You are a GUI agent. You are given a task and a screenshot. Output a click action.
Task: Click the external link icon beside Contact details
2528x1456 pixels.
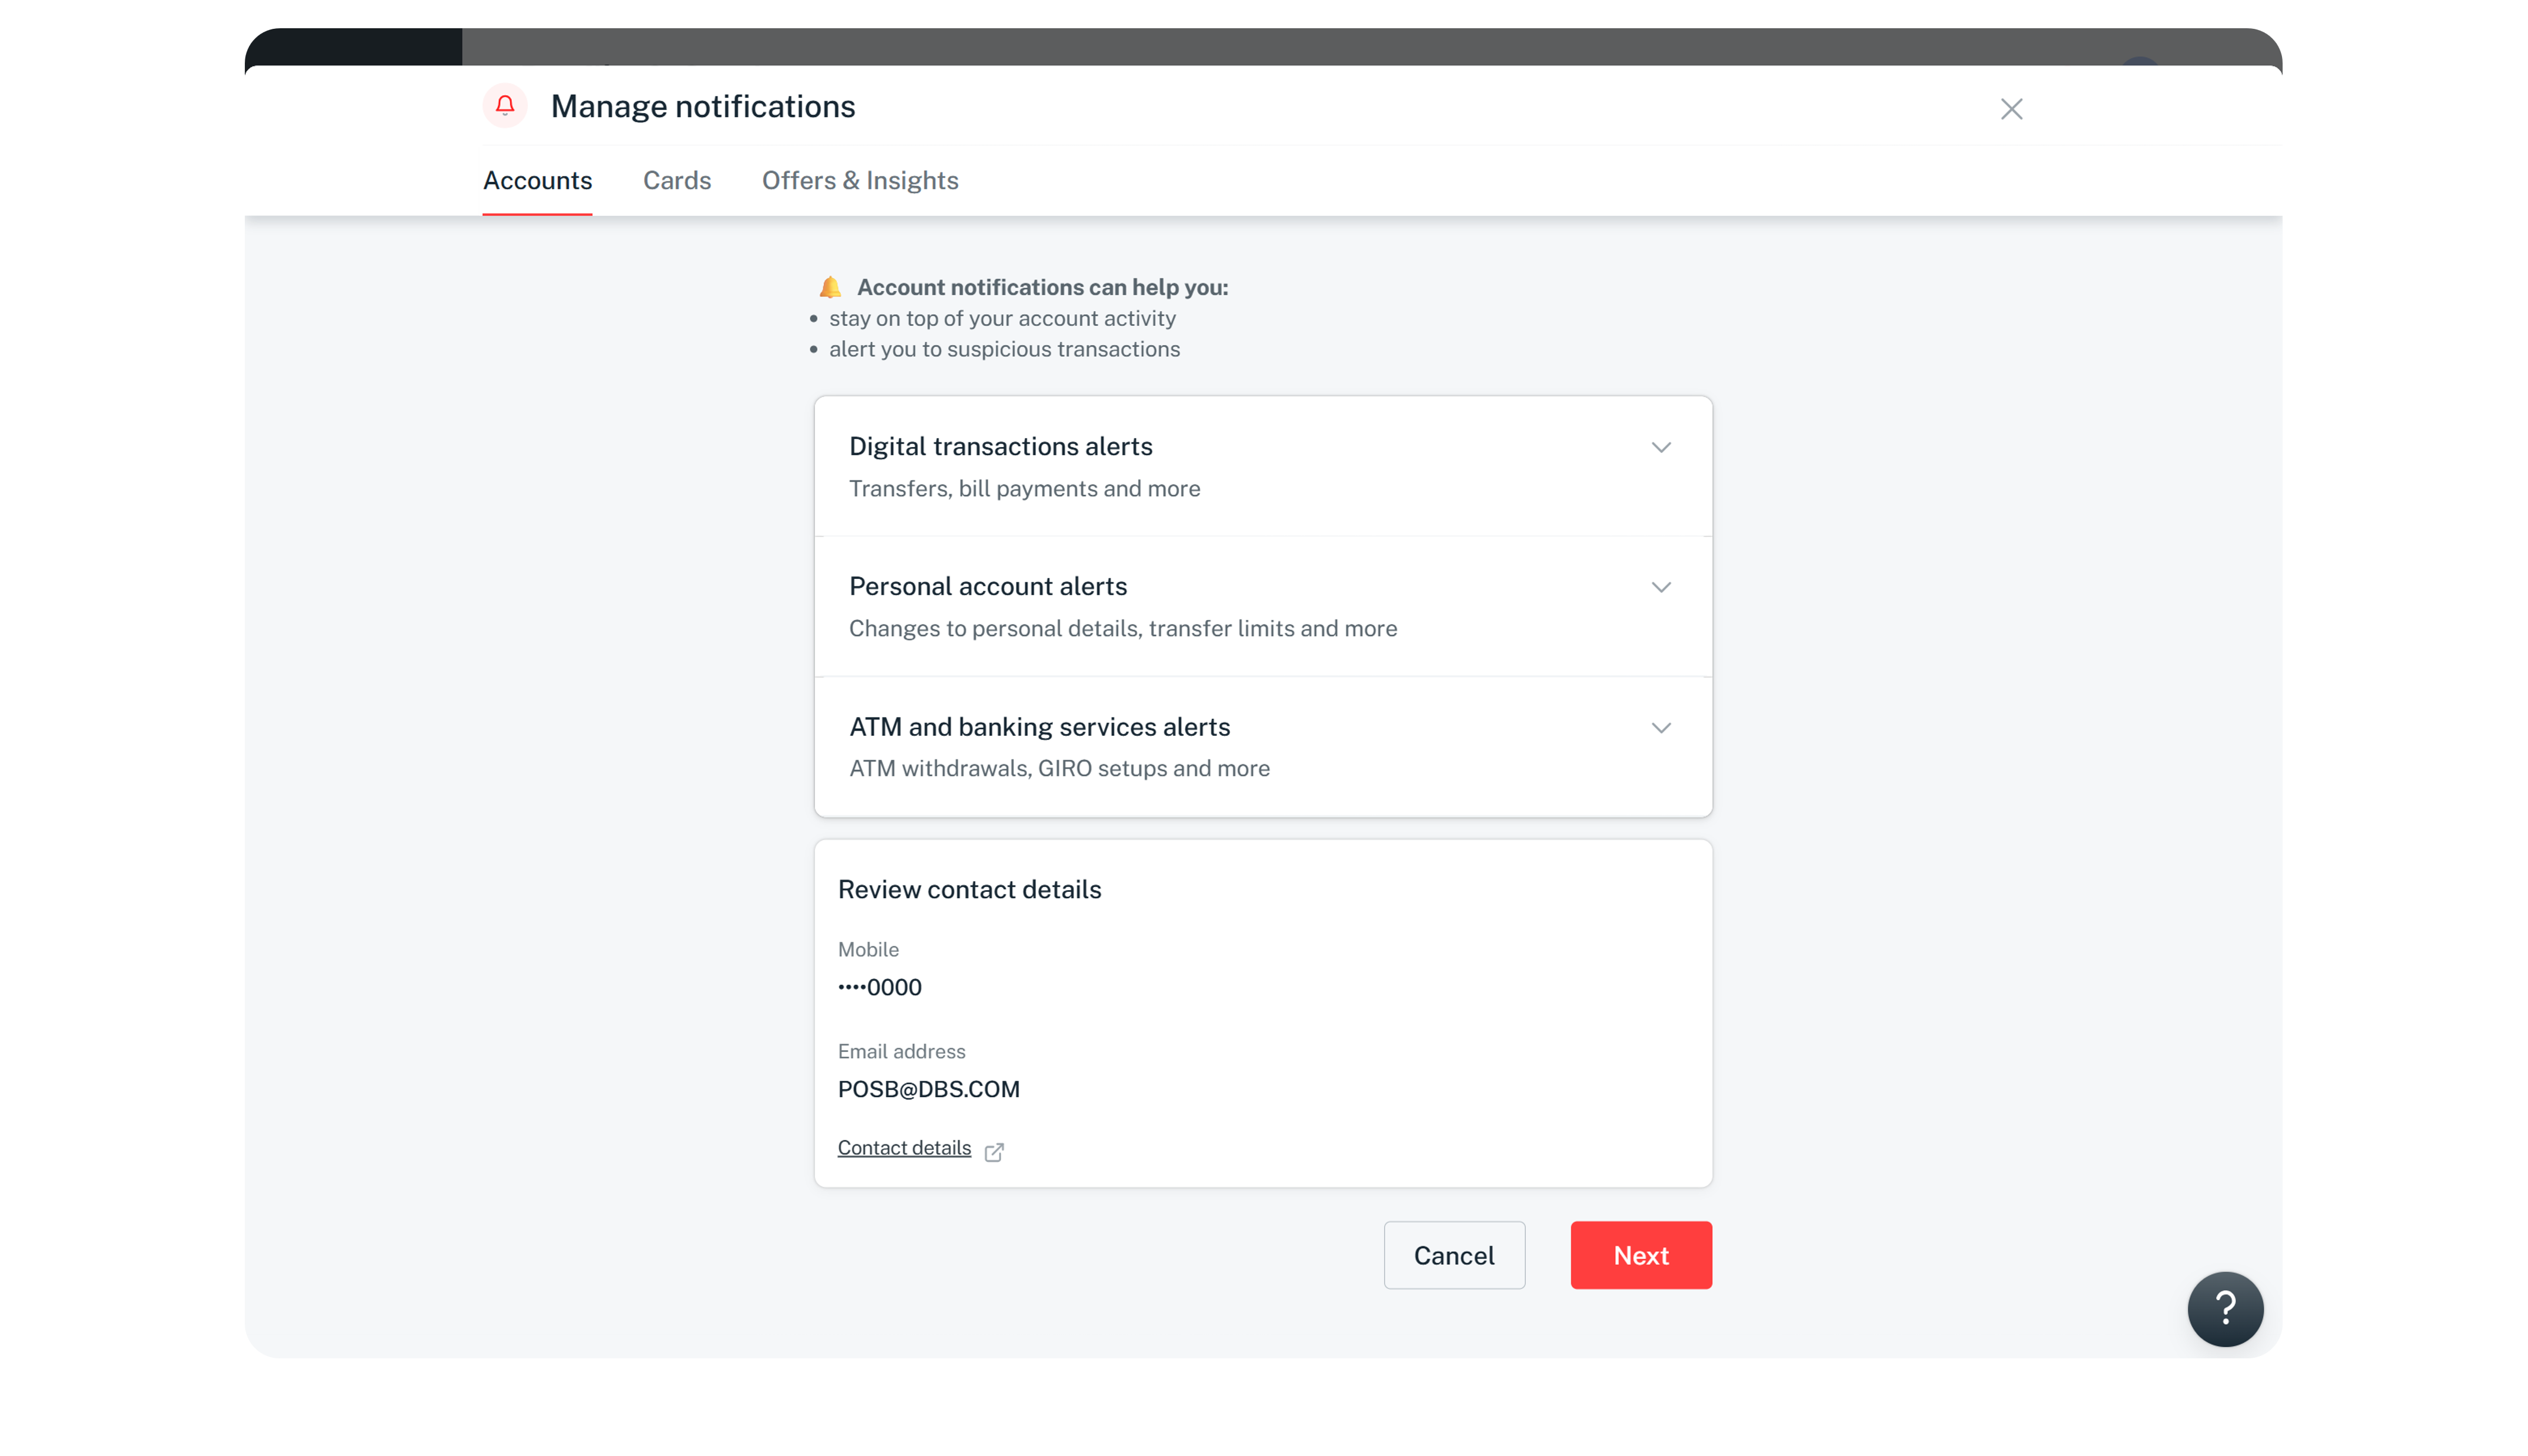pos(994,1152)
